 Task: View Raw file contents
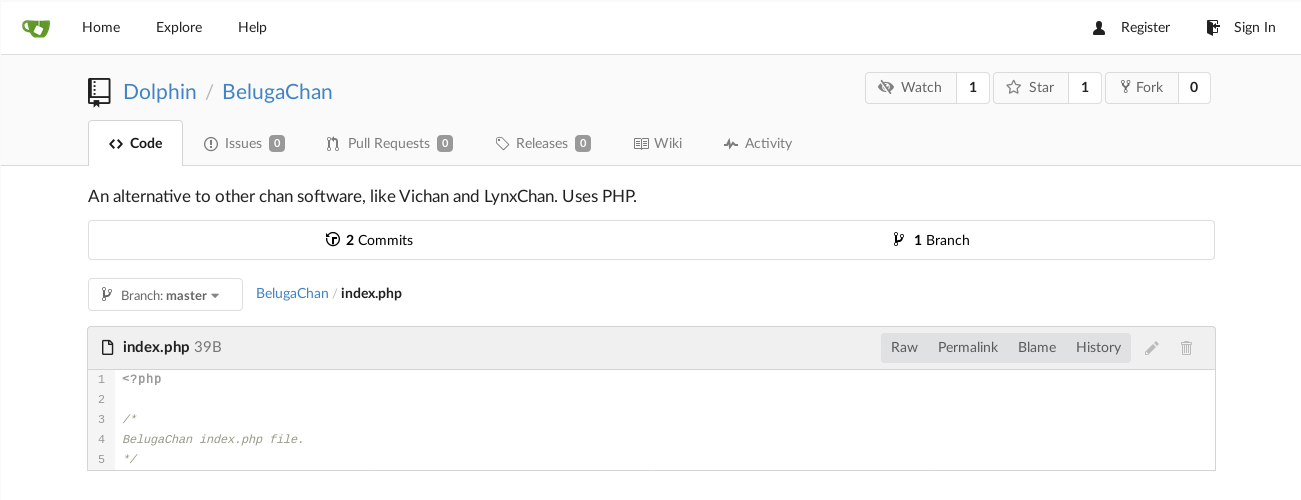point(904,348)
